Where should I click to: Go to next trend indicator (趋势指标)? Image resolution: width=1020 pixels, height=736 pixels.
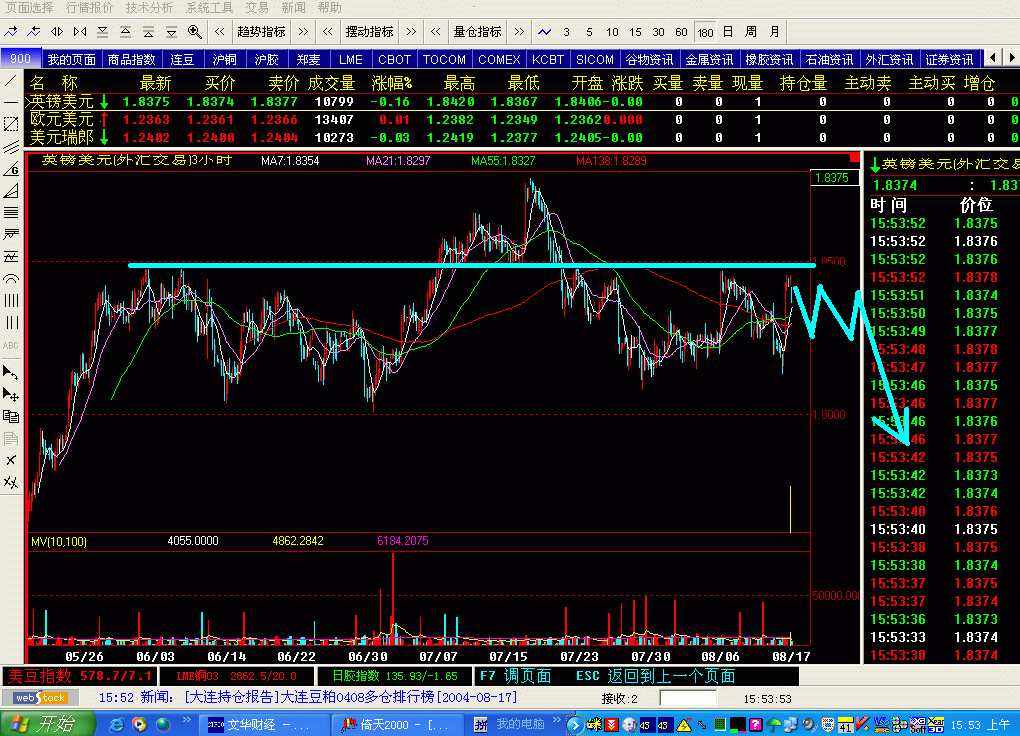pos(303,31)
